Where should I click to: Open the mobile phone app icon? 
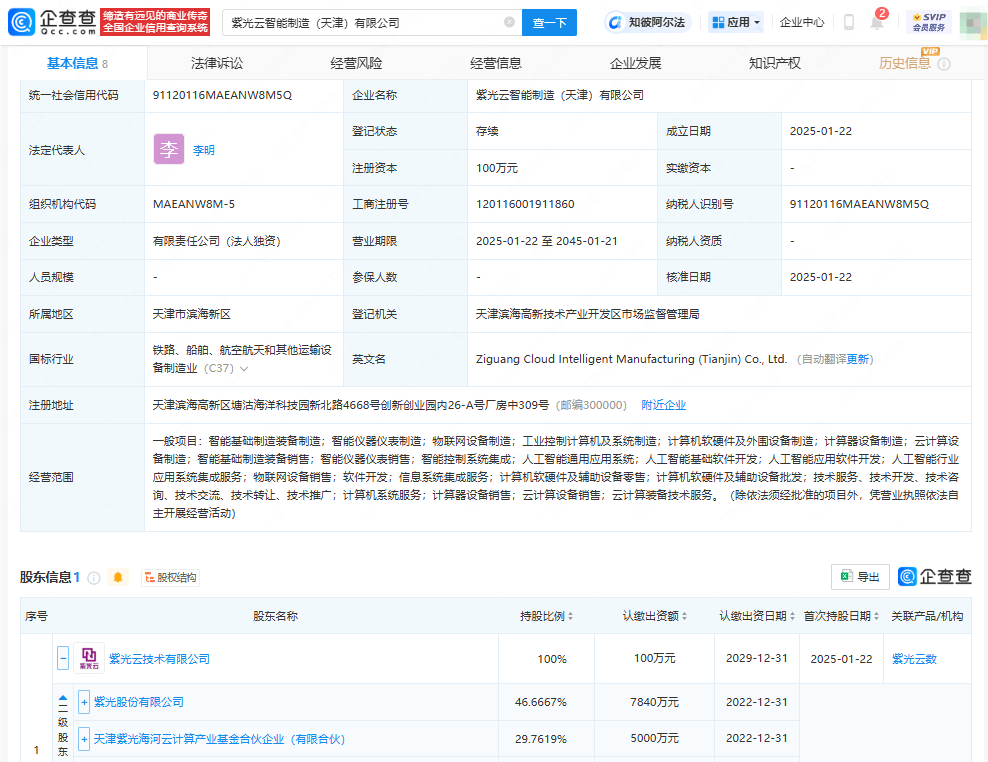(849, 23)
